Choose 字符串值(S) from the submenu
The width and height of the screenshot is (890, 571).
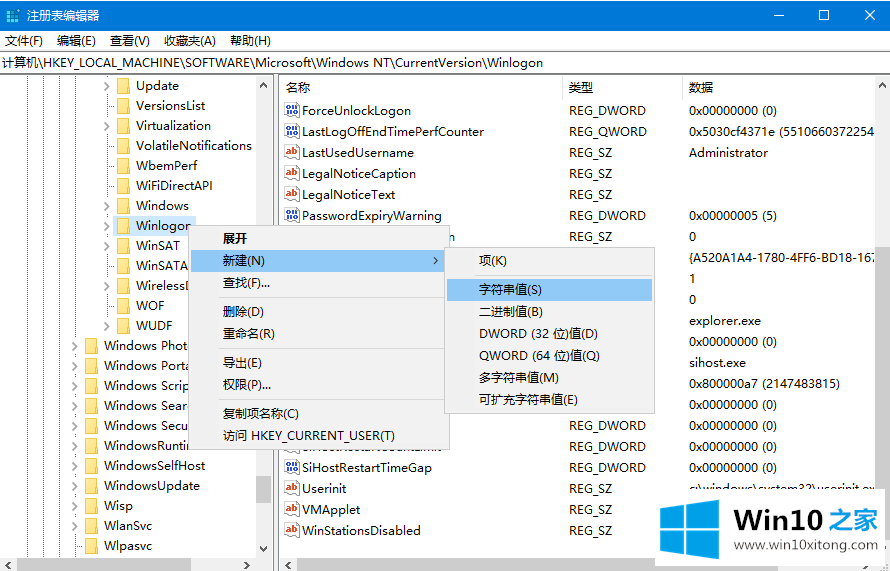(x=510, y=290)
